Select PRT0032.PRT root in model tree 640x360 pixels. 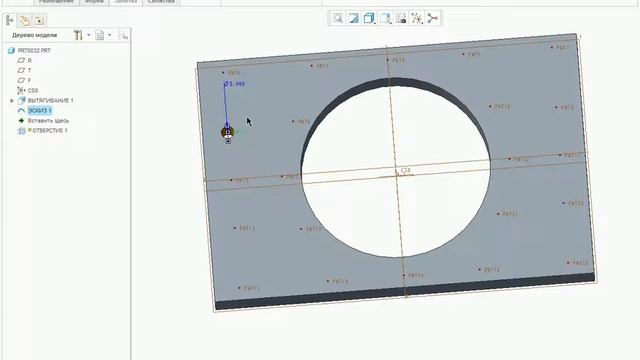click(29, 51)
